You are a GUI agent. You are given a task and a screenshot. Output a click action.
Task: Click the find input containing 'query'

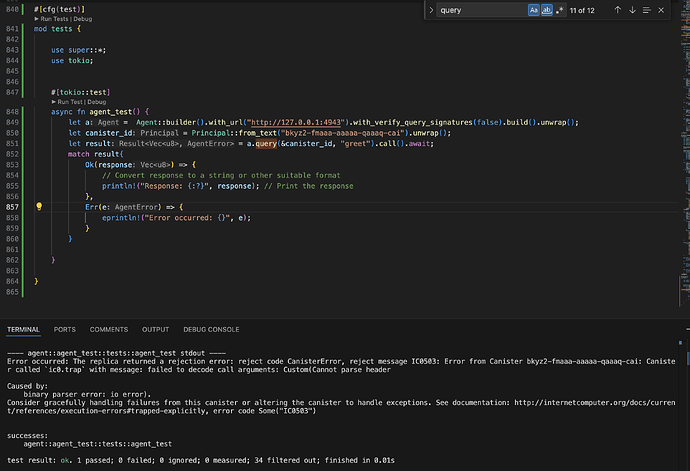[482, 10]
